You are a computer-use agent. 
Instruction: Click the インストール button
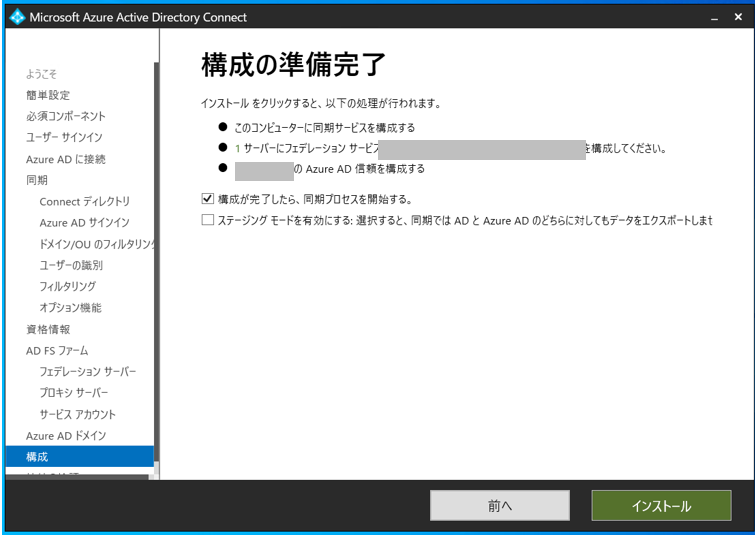coord(661,506)
